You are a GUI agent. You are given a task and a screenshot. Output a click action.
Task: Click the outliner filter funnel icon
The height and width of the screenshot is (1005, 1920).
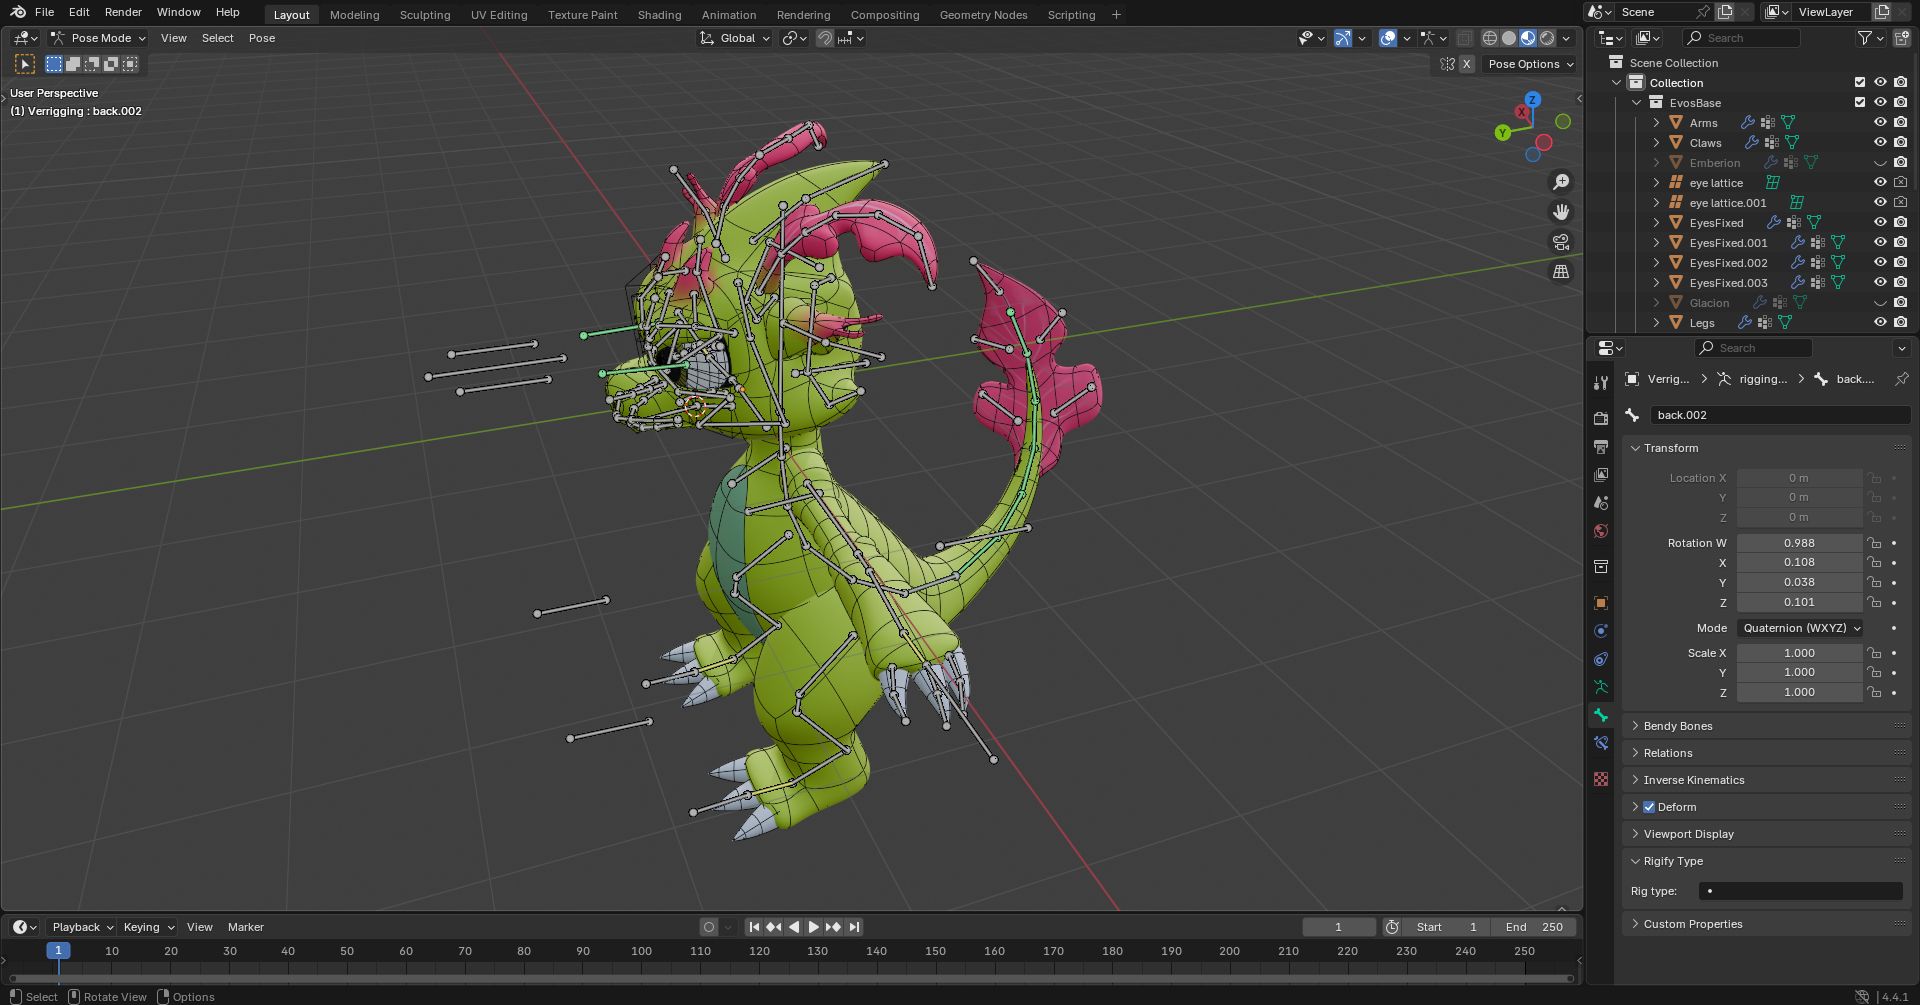tap(1865, 38)
